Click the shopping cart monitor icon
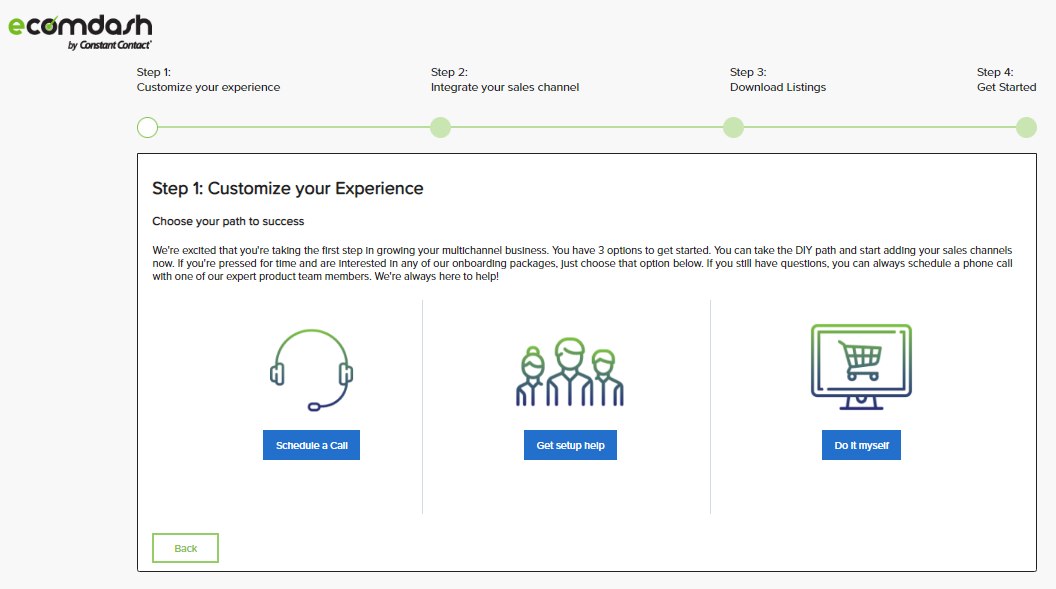 pyautogui.click(x=861, y=367)
